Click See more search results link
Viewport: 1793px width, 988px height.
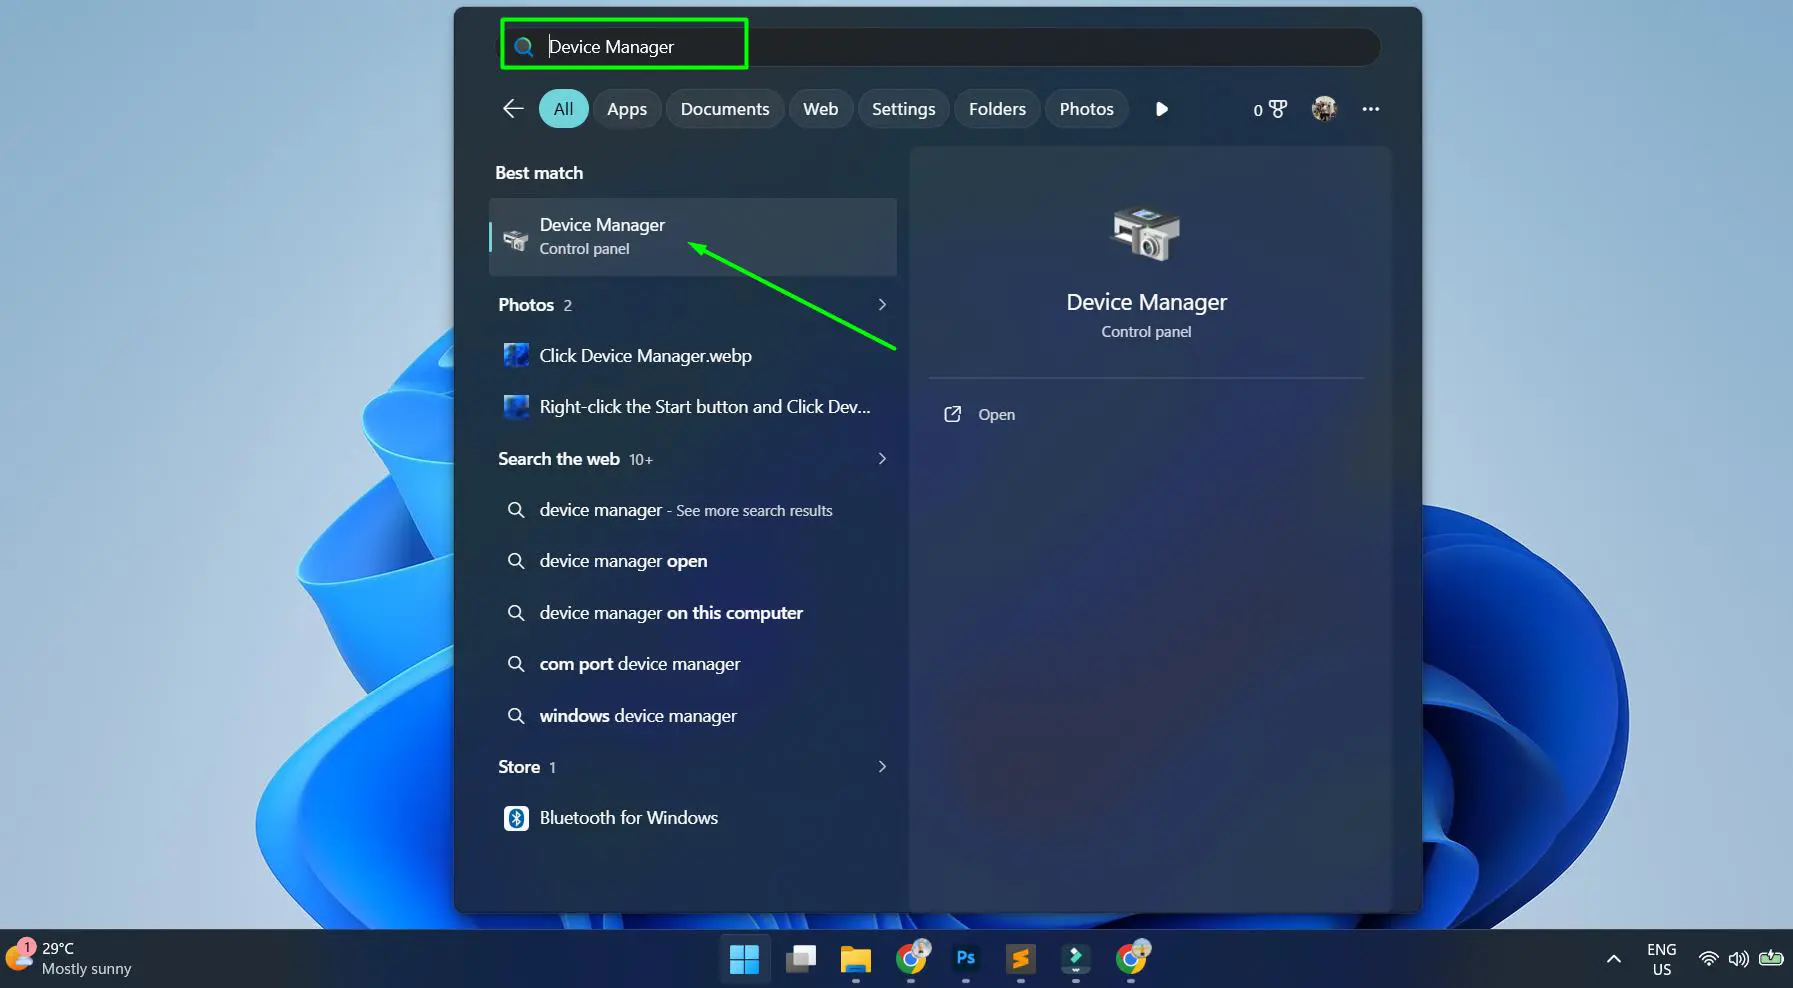[754, 510]
